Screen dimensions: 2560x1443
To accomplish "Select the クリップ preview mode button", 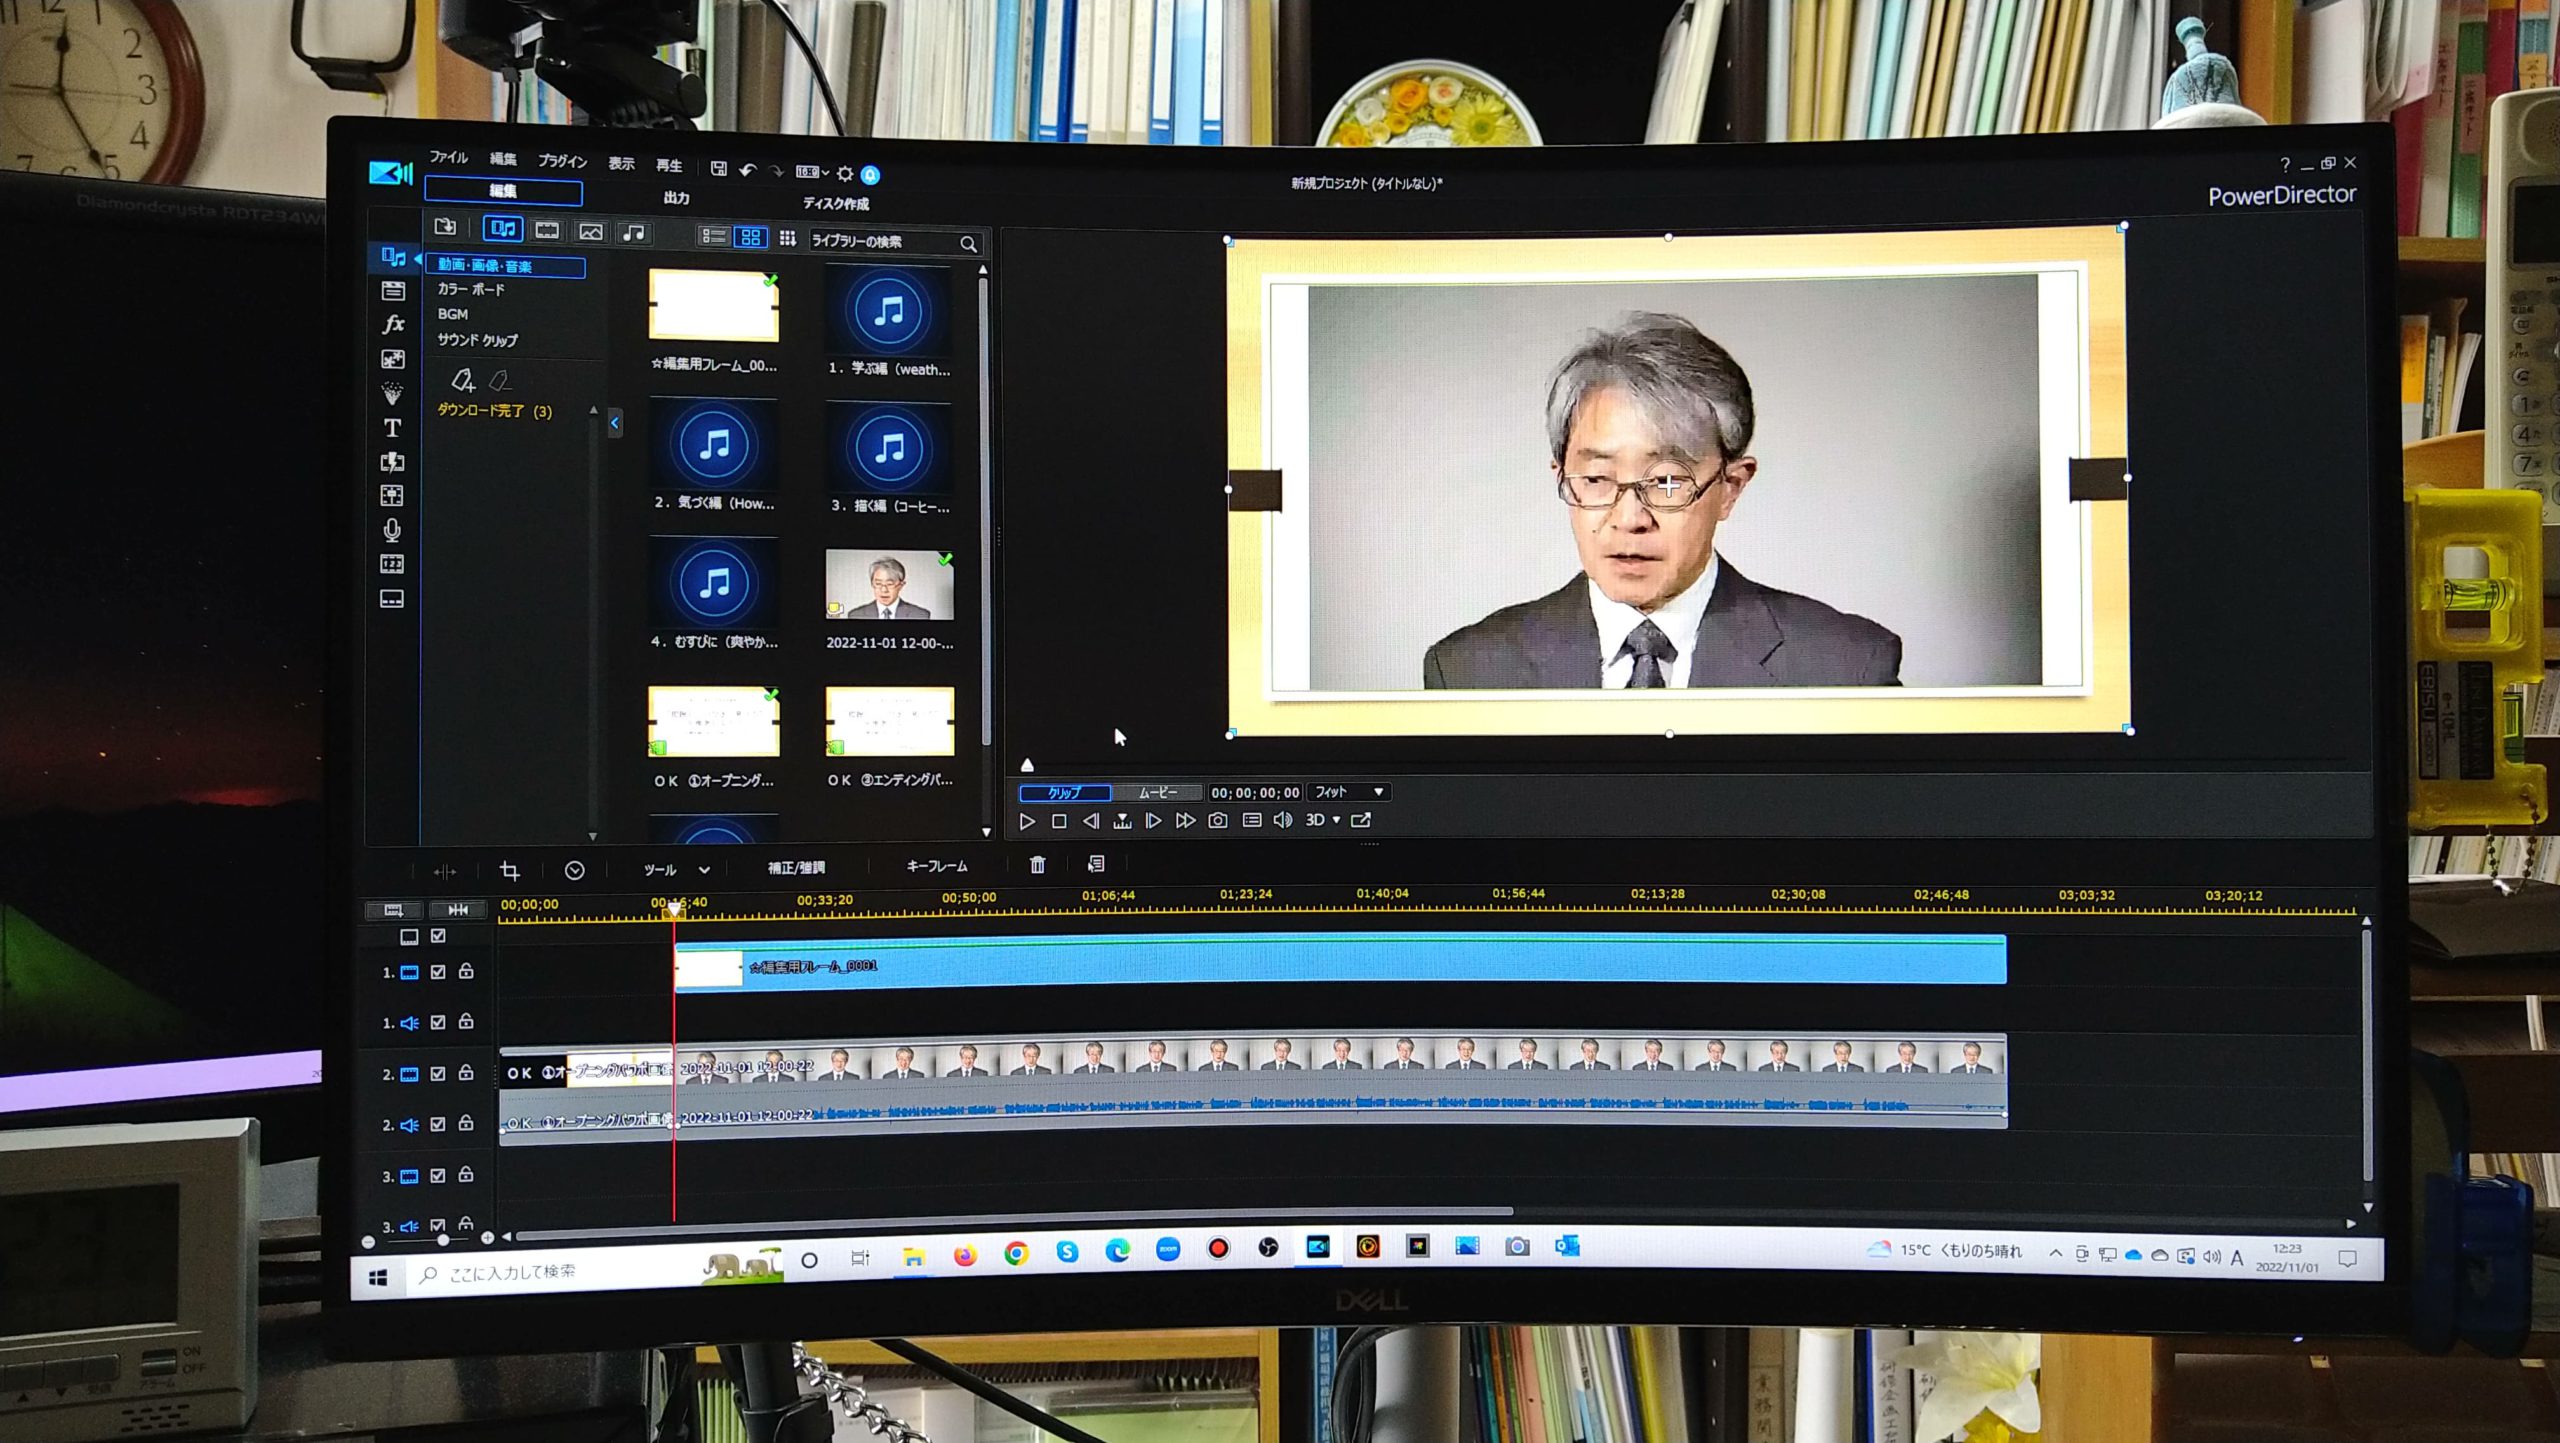I will 1065,792.
